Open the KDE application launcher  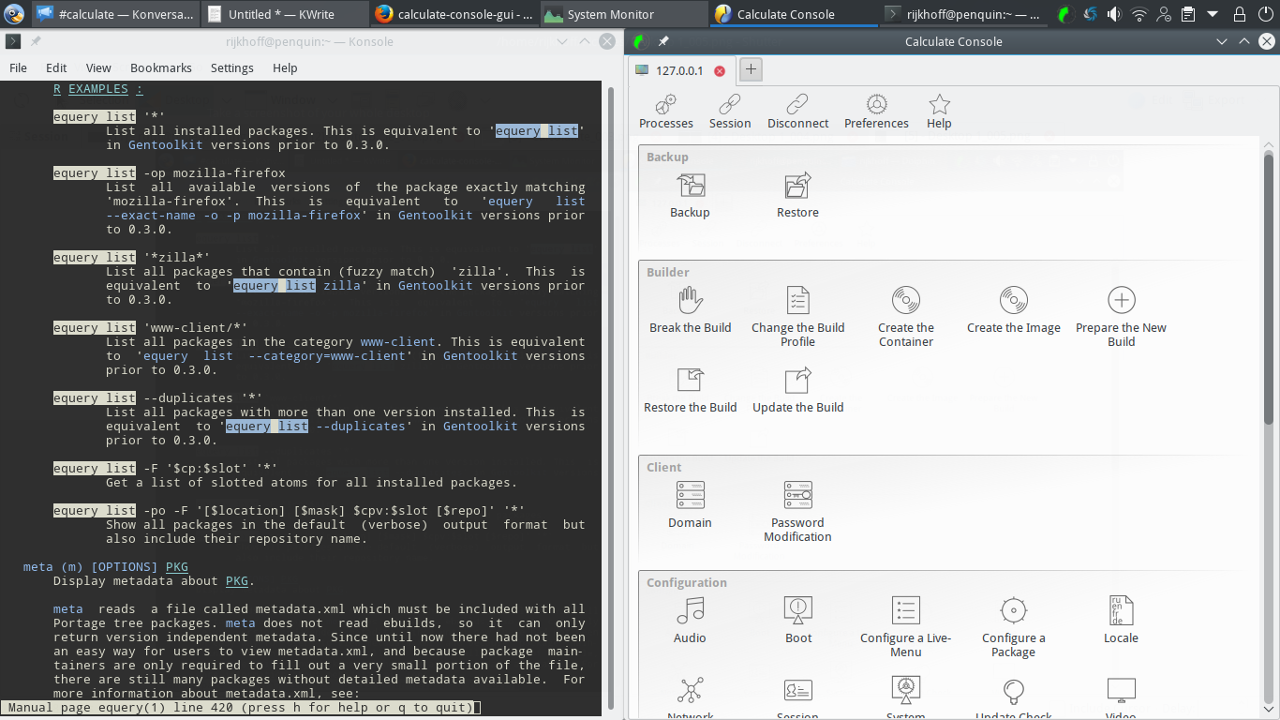pos(14,14)
